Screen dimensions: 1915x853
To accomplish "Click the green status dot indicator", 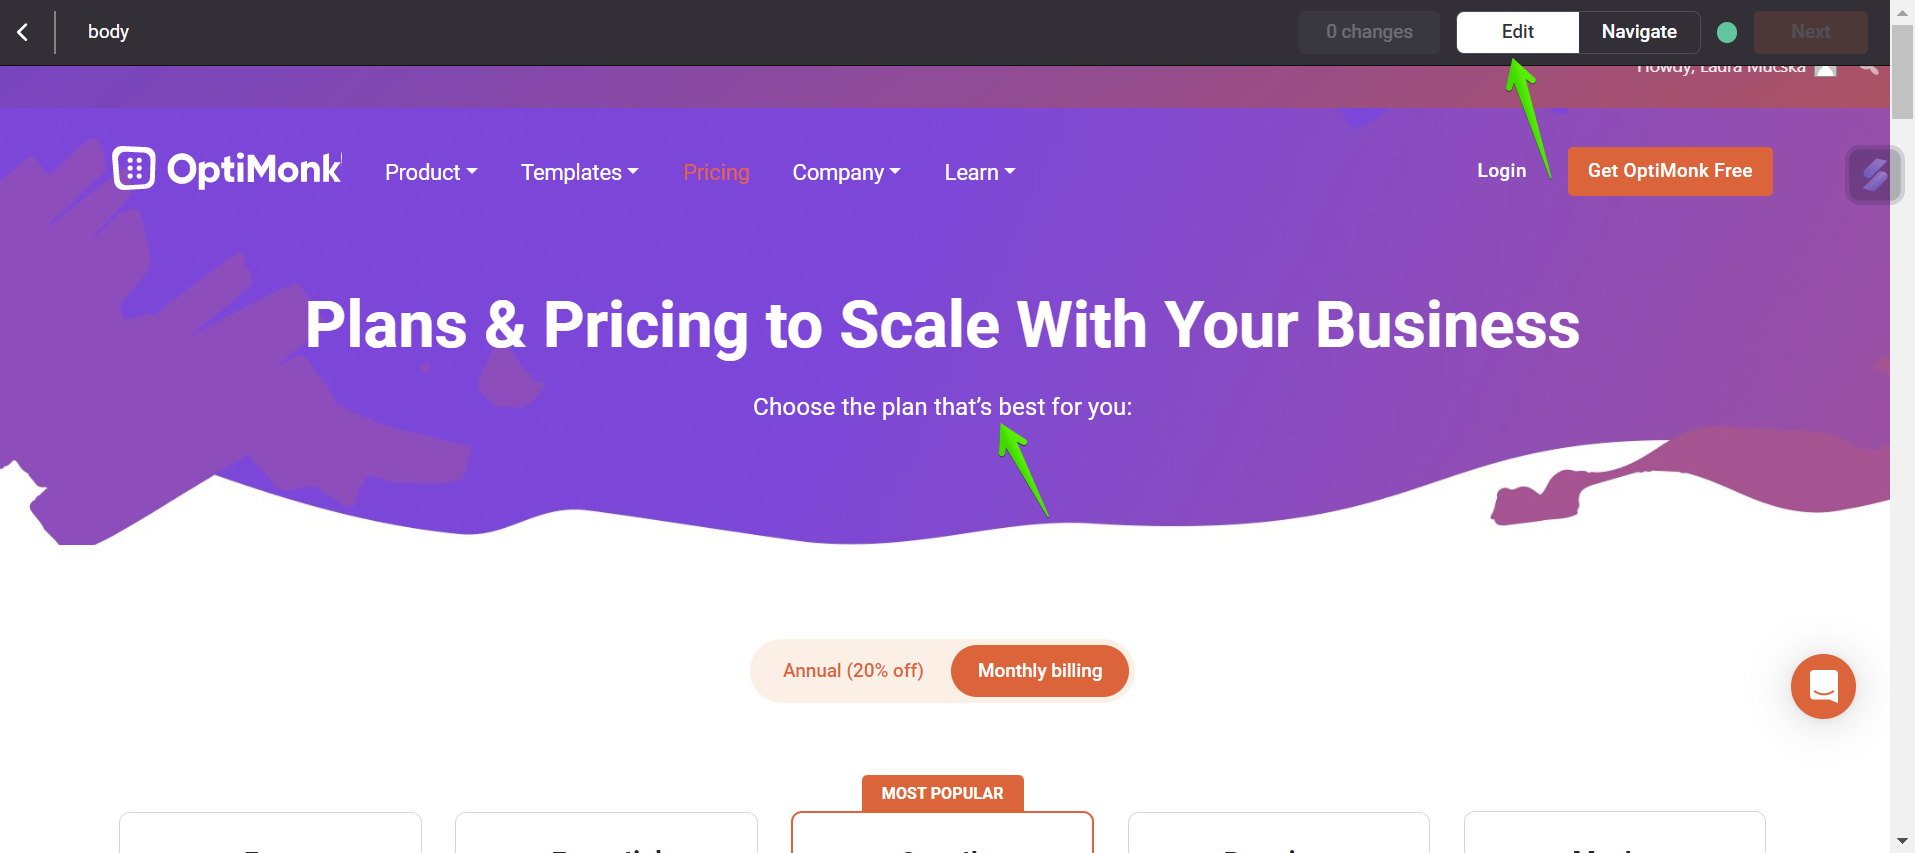I will coord(1727,32).
